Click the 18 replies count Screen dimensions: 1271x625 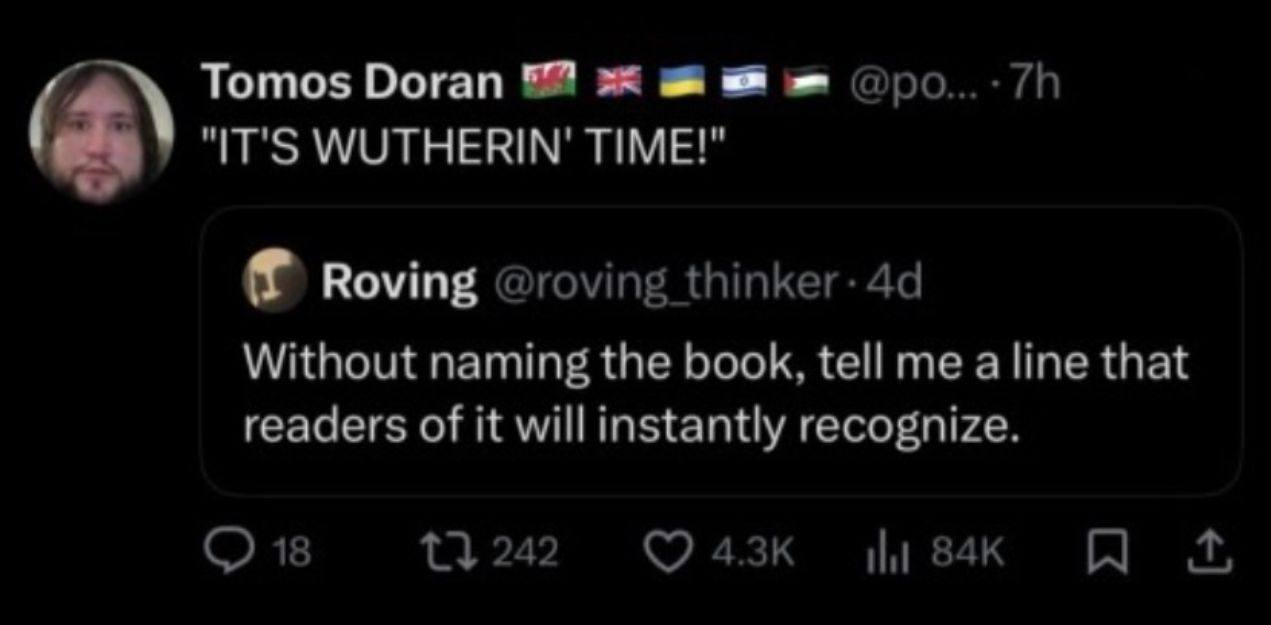pyautogui.click(x=292, y=549)
